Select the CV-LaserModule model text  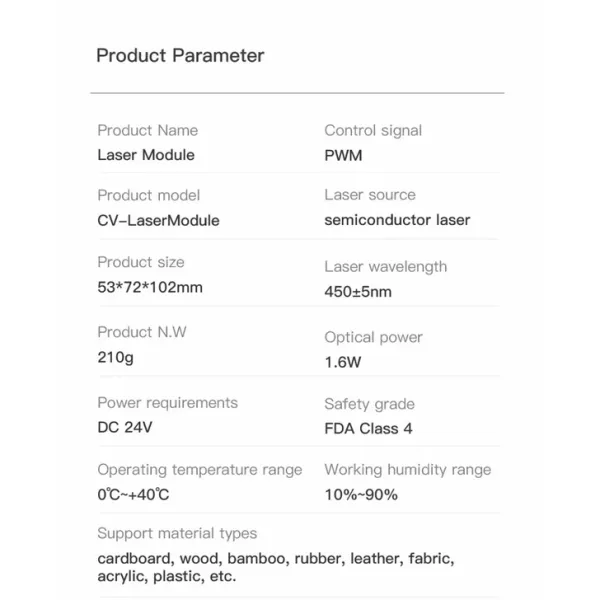(158, 220)
